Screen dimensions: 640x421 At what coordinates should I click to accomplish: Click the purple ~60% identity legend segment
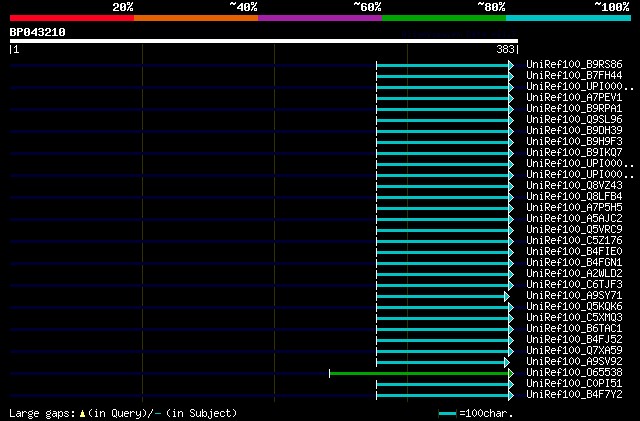tap(320, 18)
